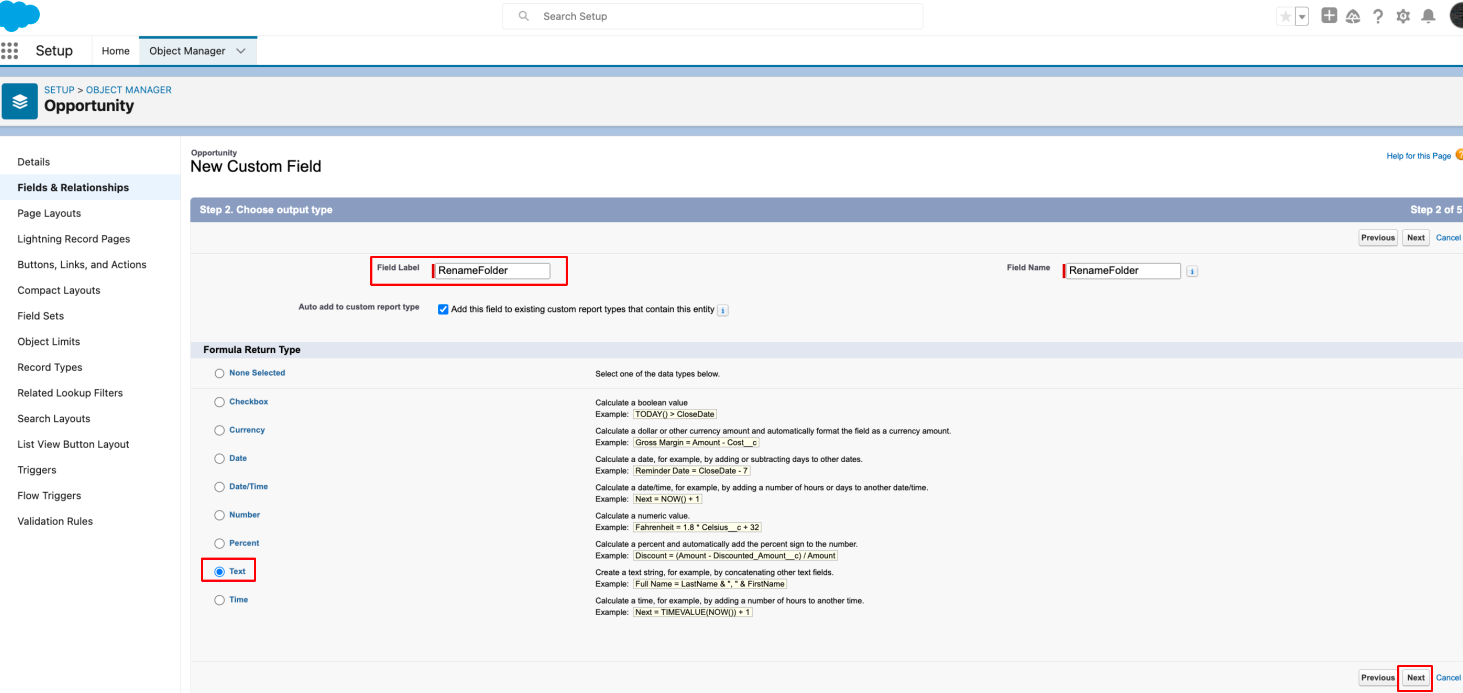Viewport: 1463px width, 693px height.
Task: Click the Cancel link beneath the return type list
Action: (x=1448, y=678)
